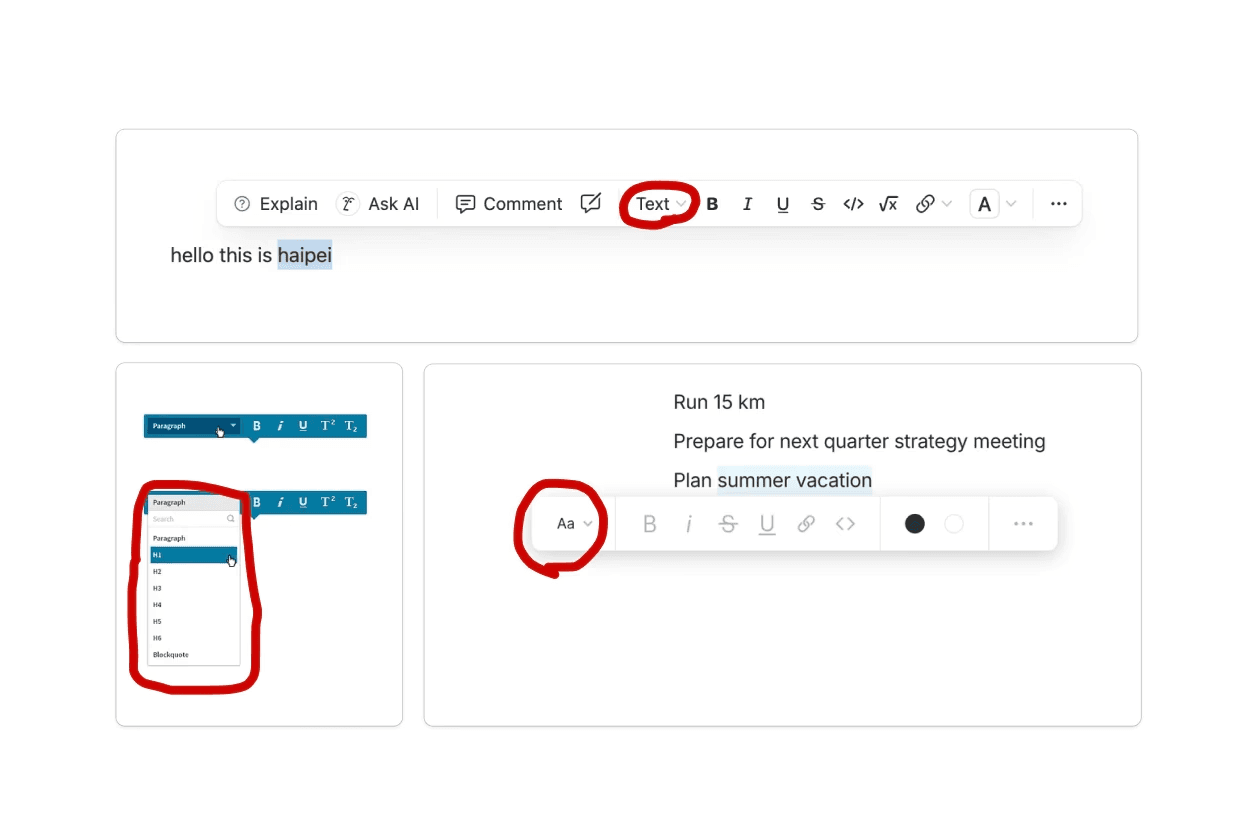Open the Ask AI assistant
This screenshot has width=1254, height=822.
tap(378, 204)
